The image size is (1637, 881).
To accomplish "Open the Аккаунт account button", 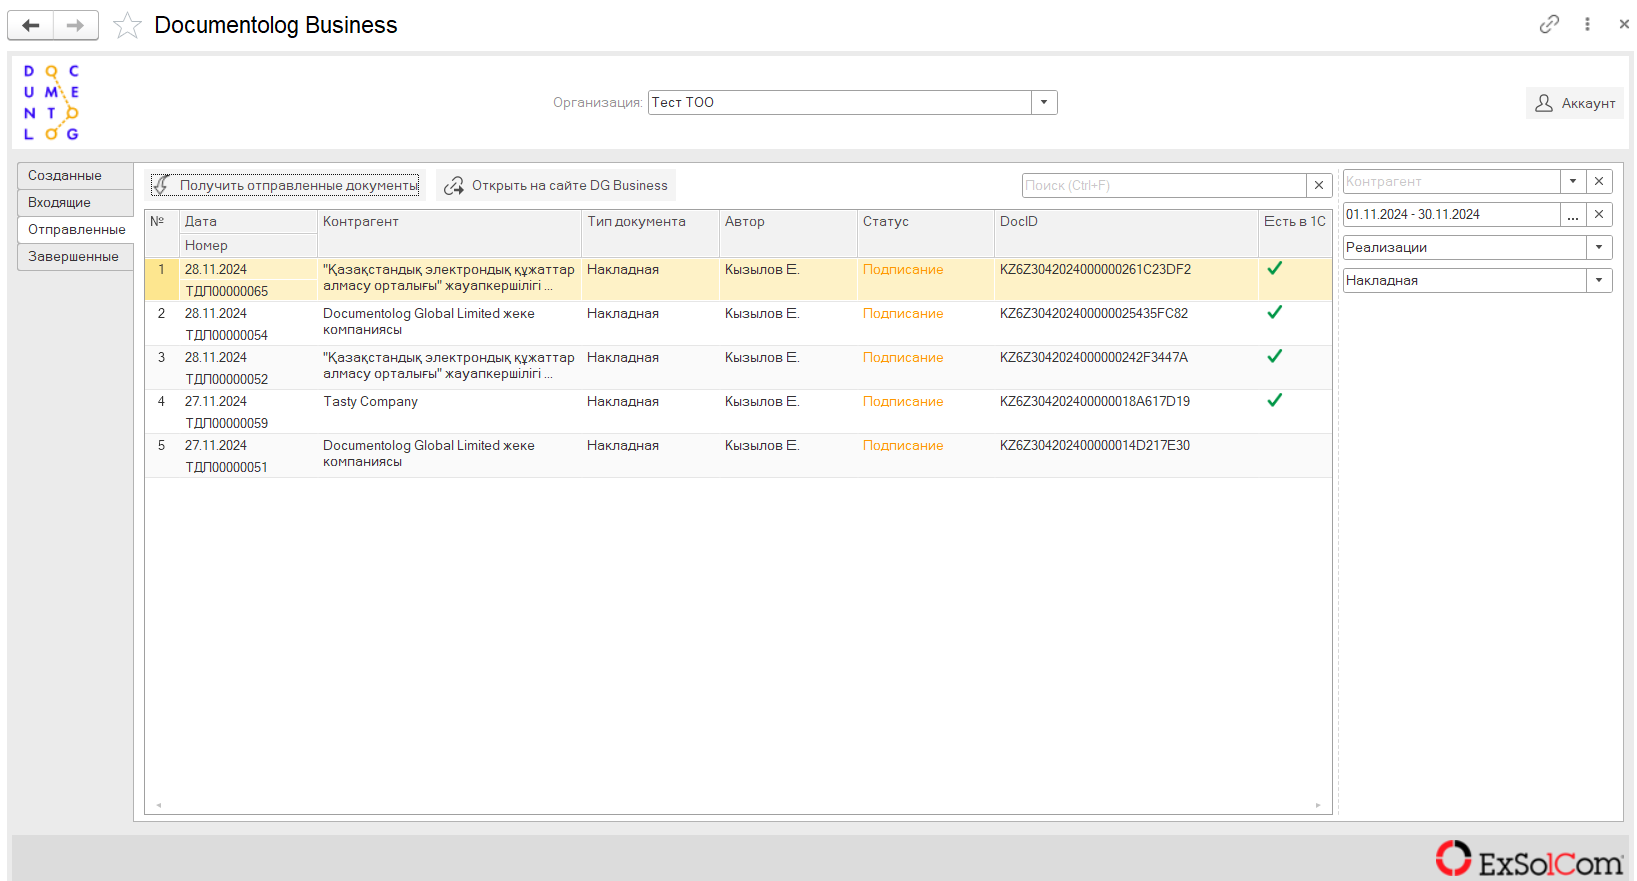I will 1574,103.
